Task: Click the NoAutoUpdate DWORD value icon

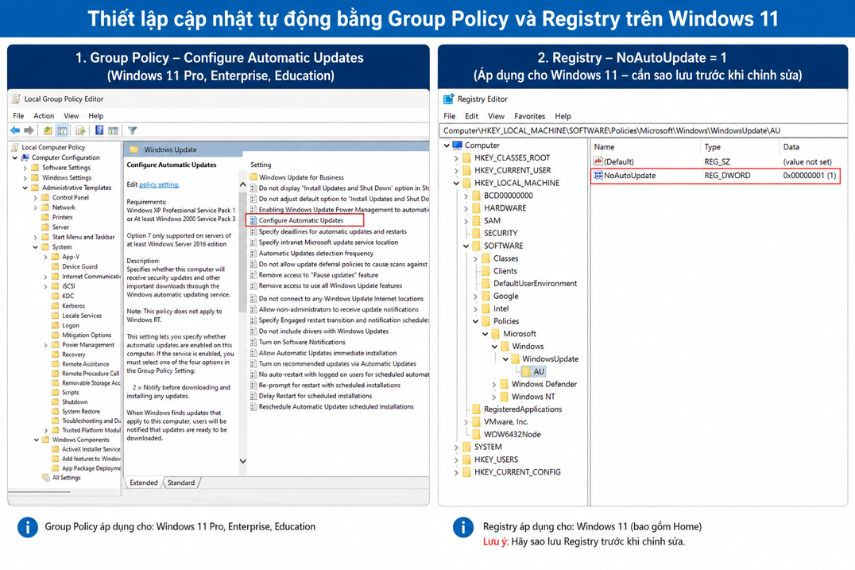Action: tap(598, 175)
